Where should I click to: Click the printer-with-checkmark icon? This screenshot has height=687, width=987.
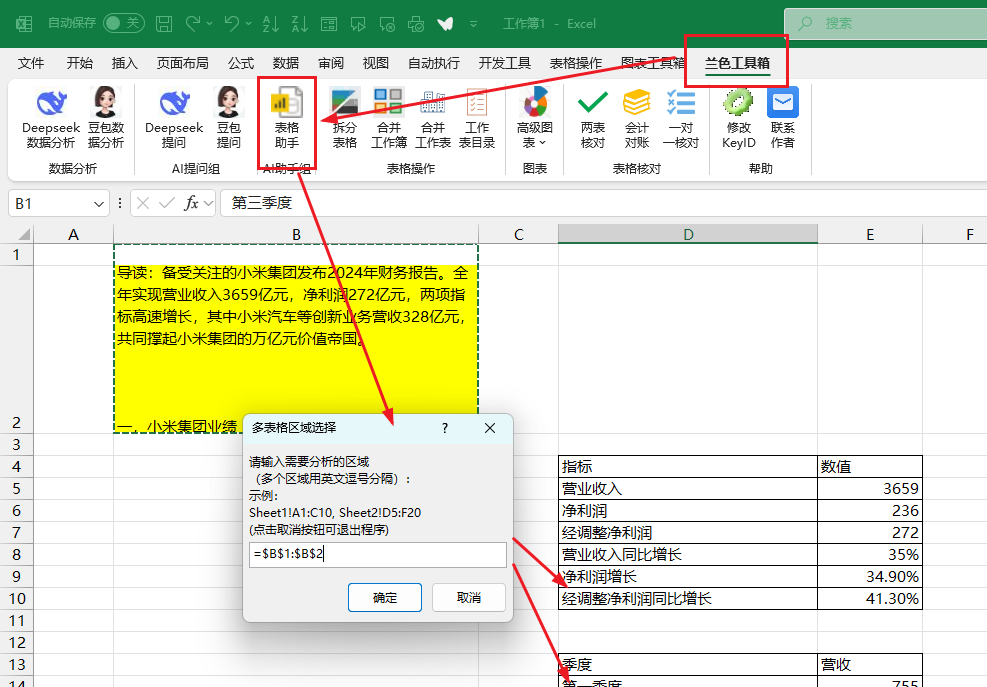click(416, 24)
